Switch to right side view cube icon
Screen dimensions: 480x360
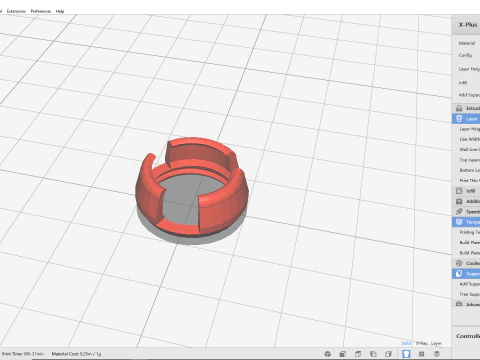click(388, 354)
